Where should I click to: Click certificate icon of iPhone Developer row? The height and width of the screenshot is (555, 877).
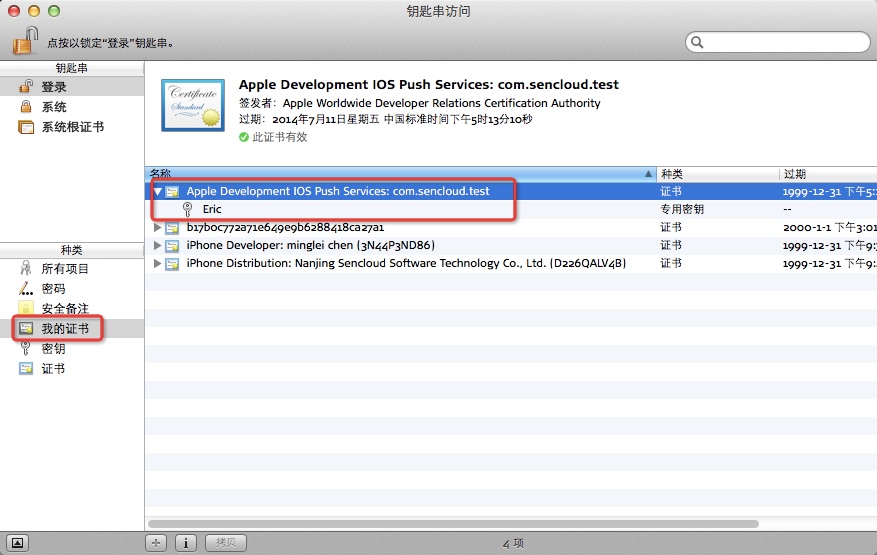point(172,246)
